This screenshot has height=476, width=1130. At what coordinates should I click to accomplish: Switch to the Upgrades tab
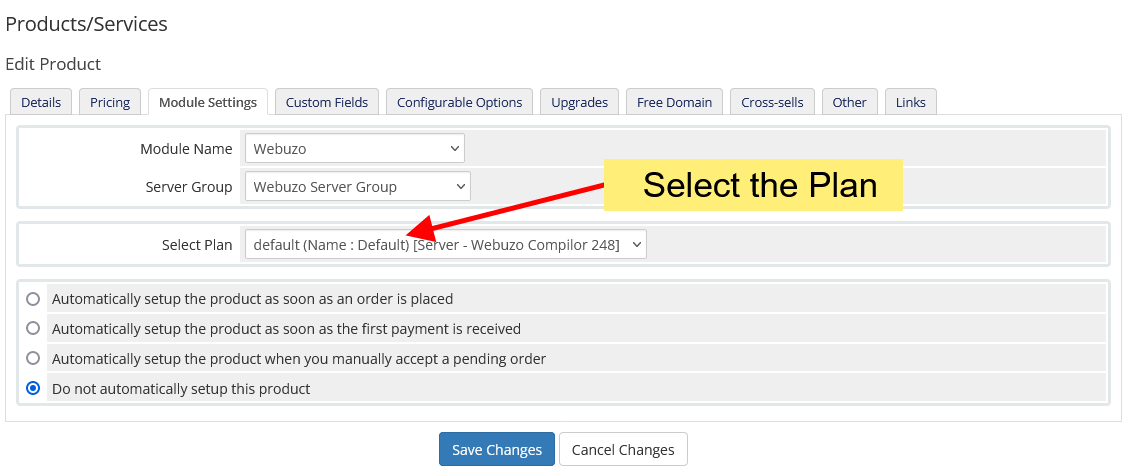[x=579, y=102]
